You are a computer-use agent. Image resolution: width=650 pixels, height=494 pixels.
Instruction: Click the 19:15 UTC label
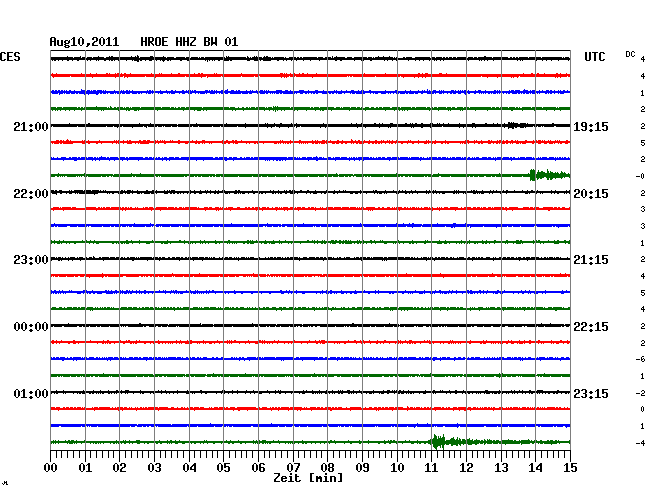(x=591, y=126)
